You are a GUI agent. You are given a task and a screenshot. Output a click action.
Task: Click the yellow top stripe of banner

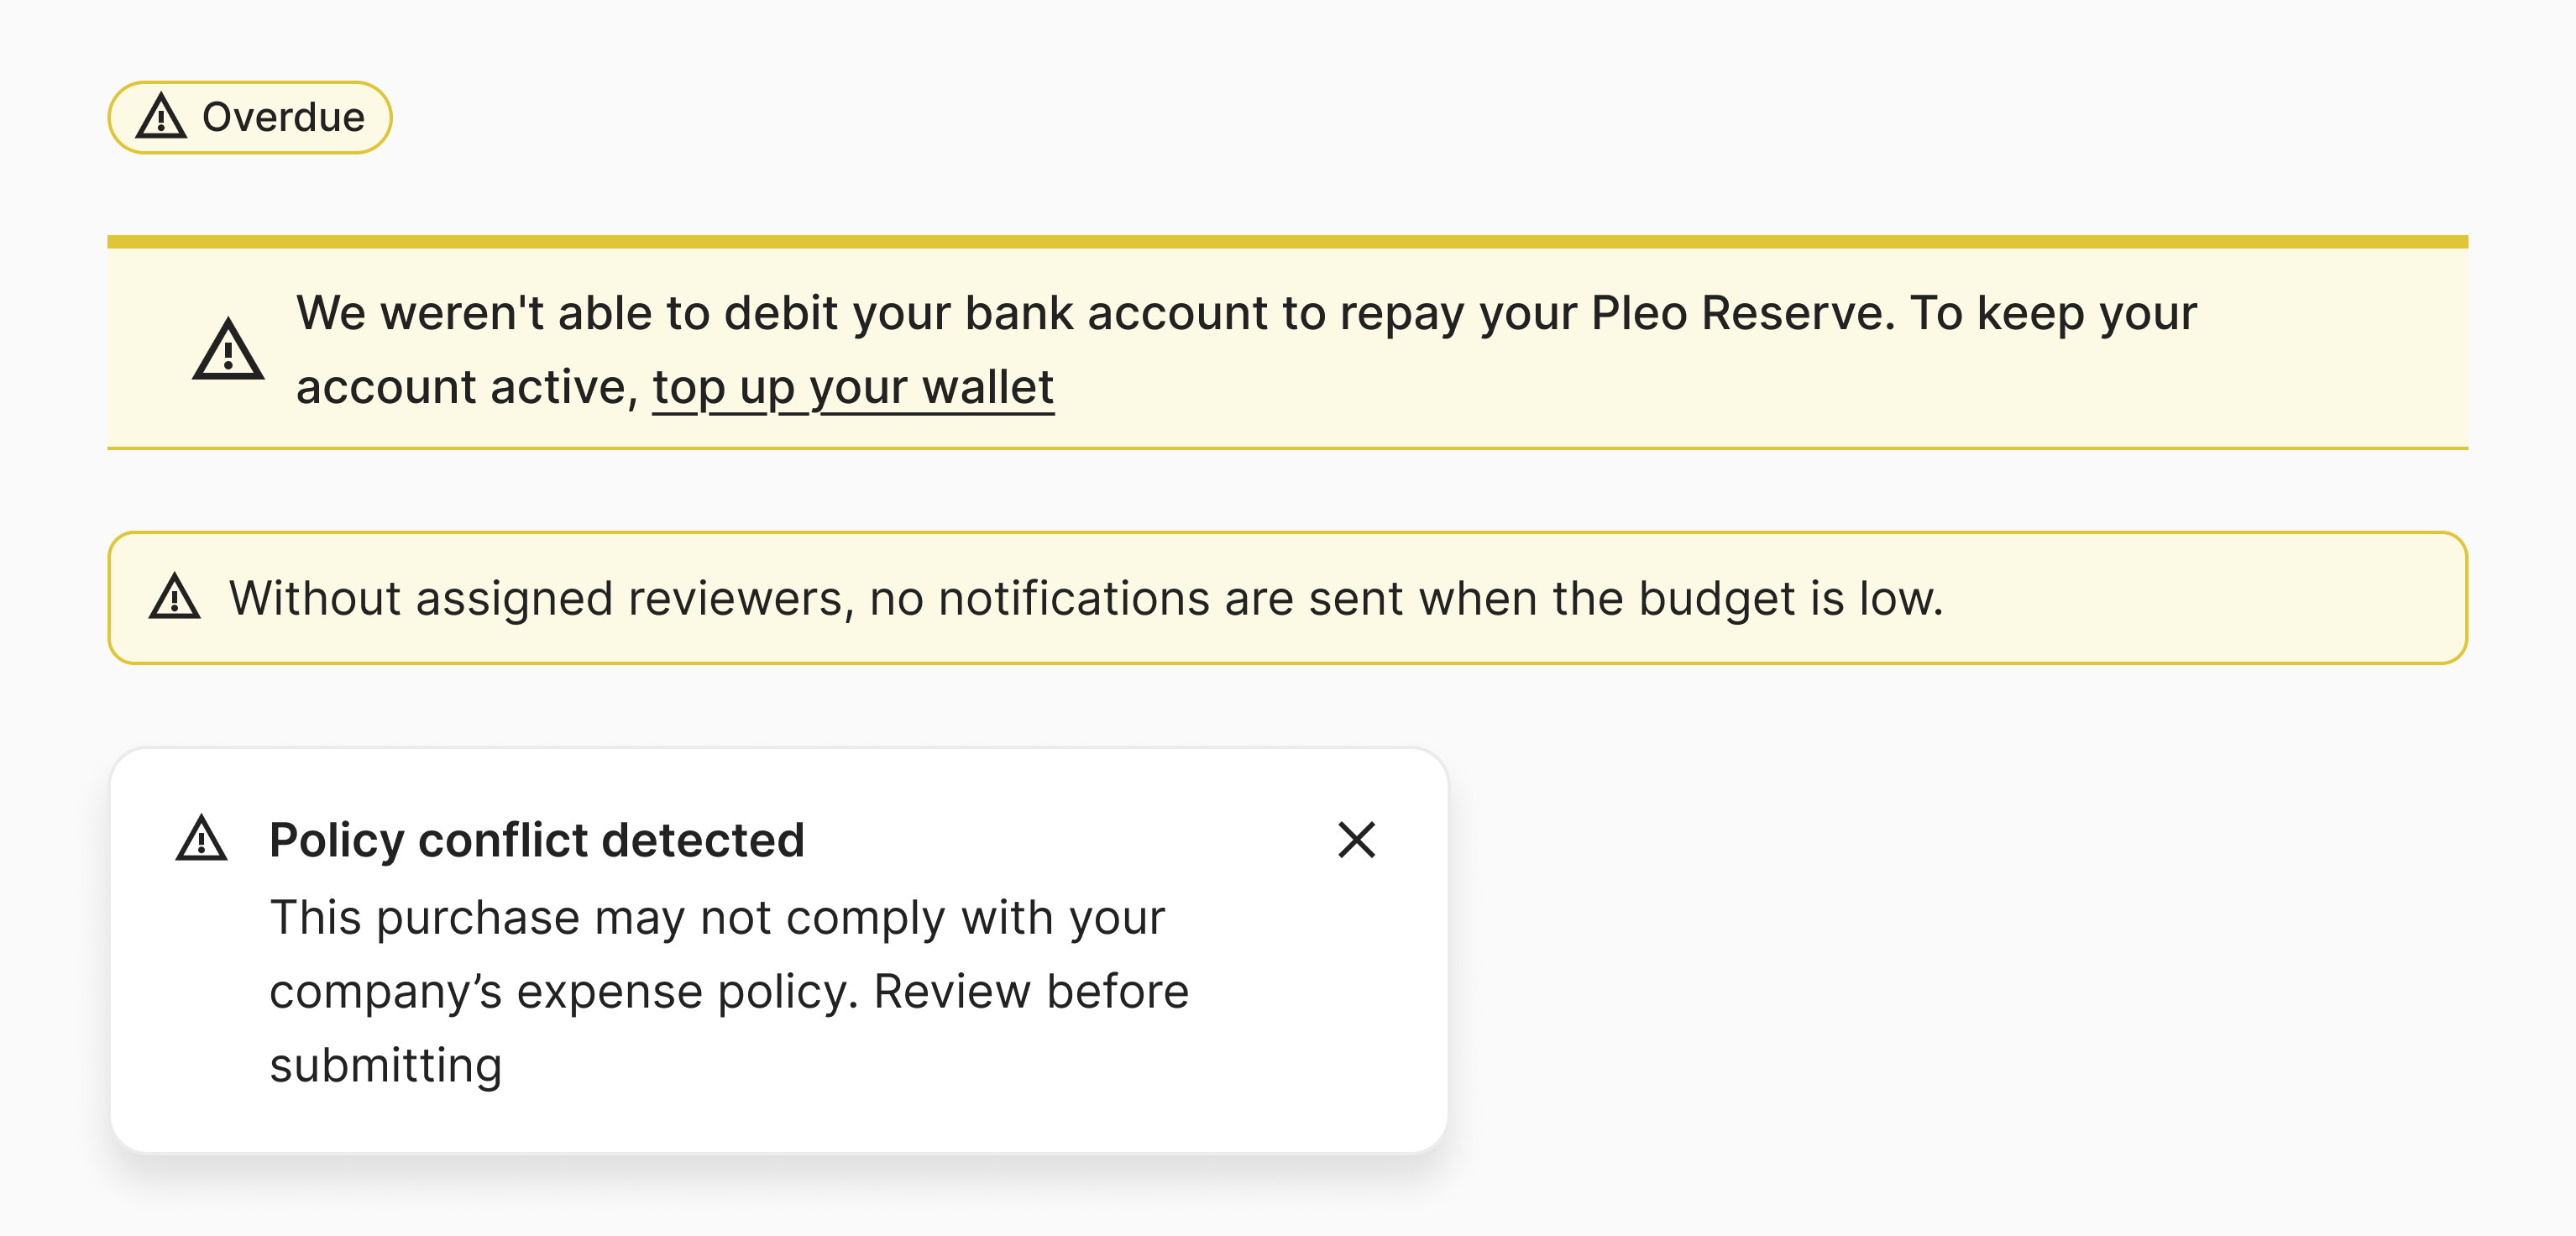[1287, 242]
